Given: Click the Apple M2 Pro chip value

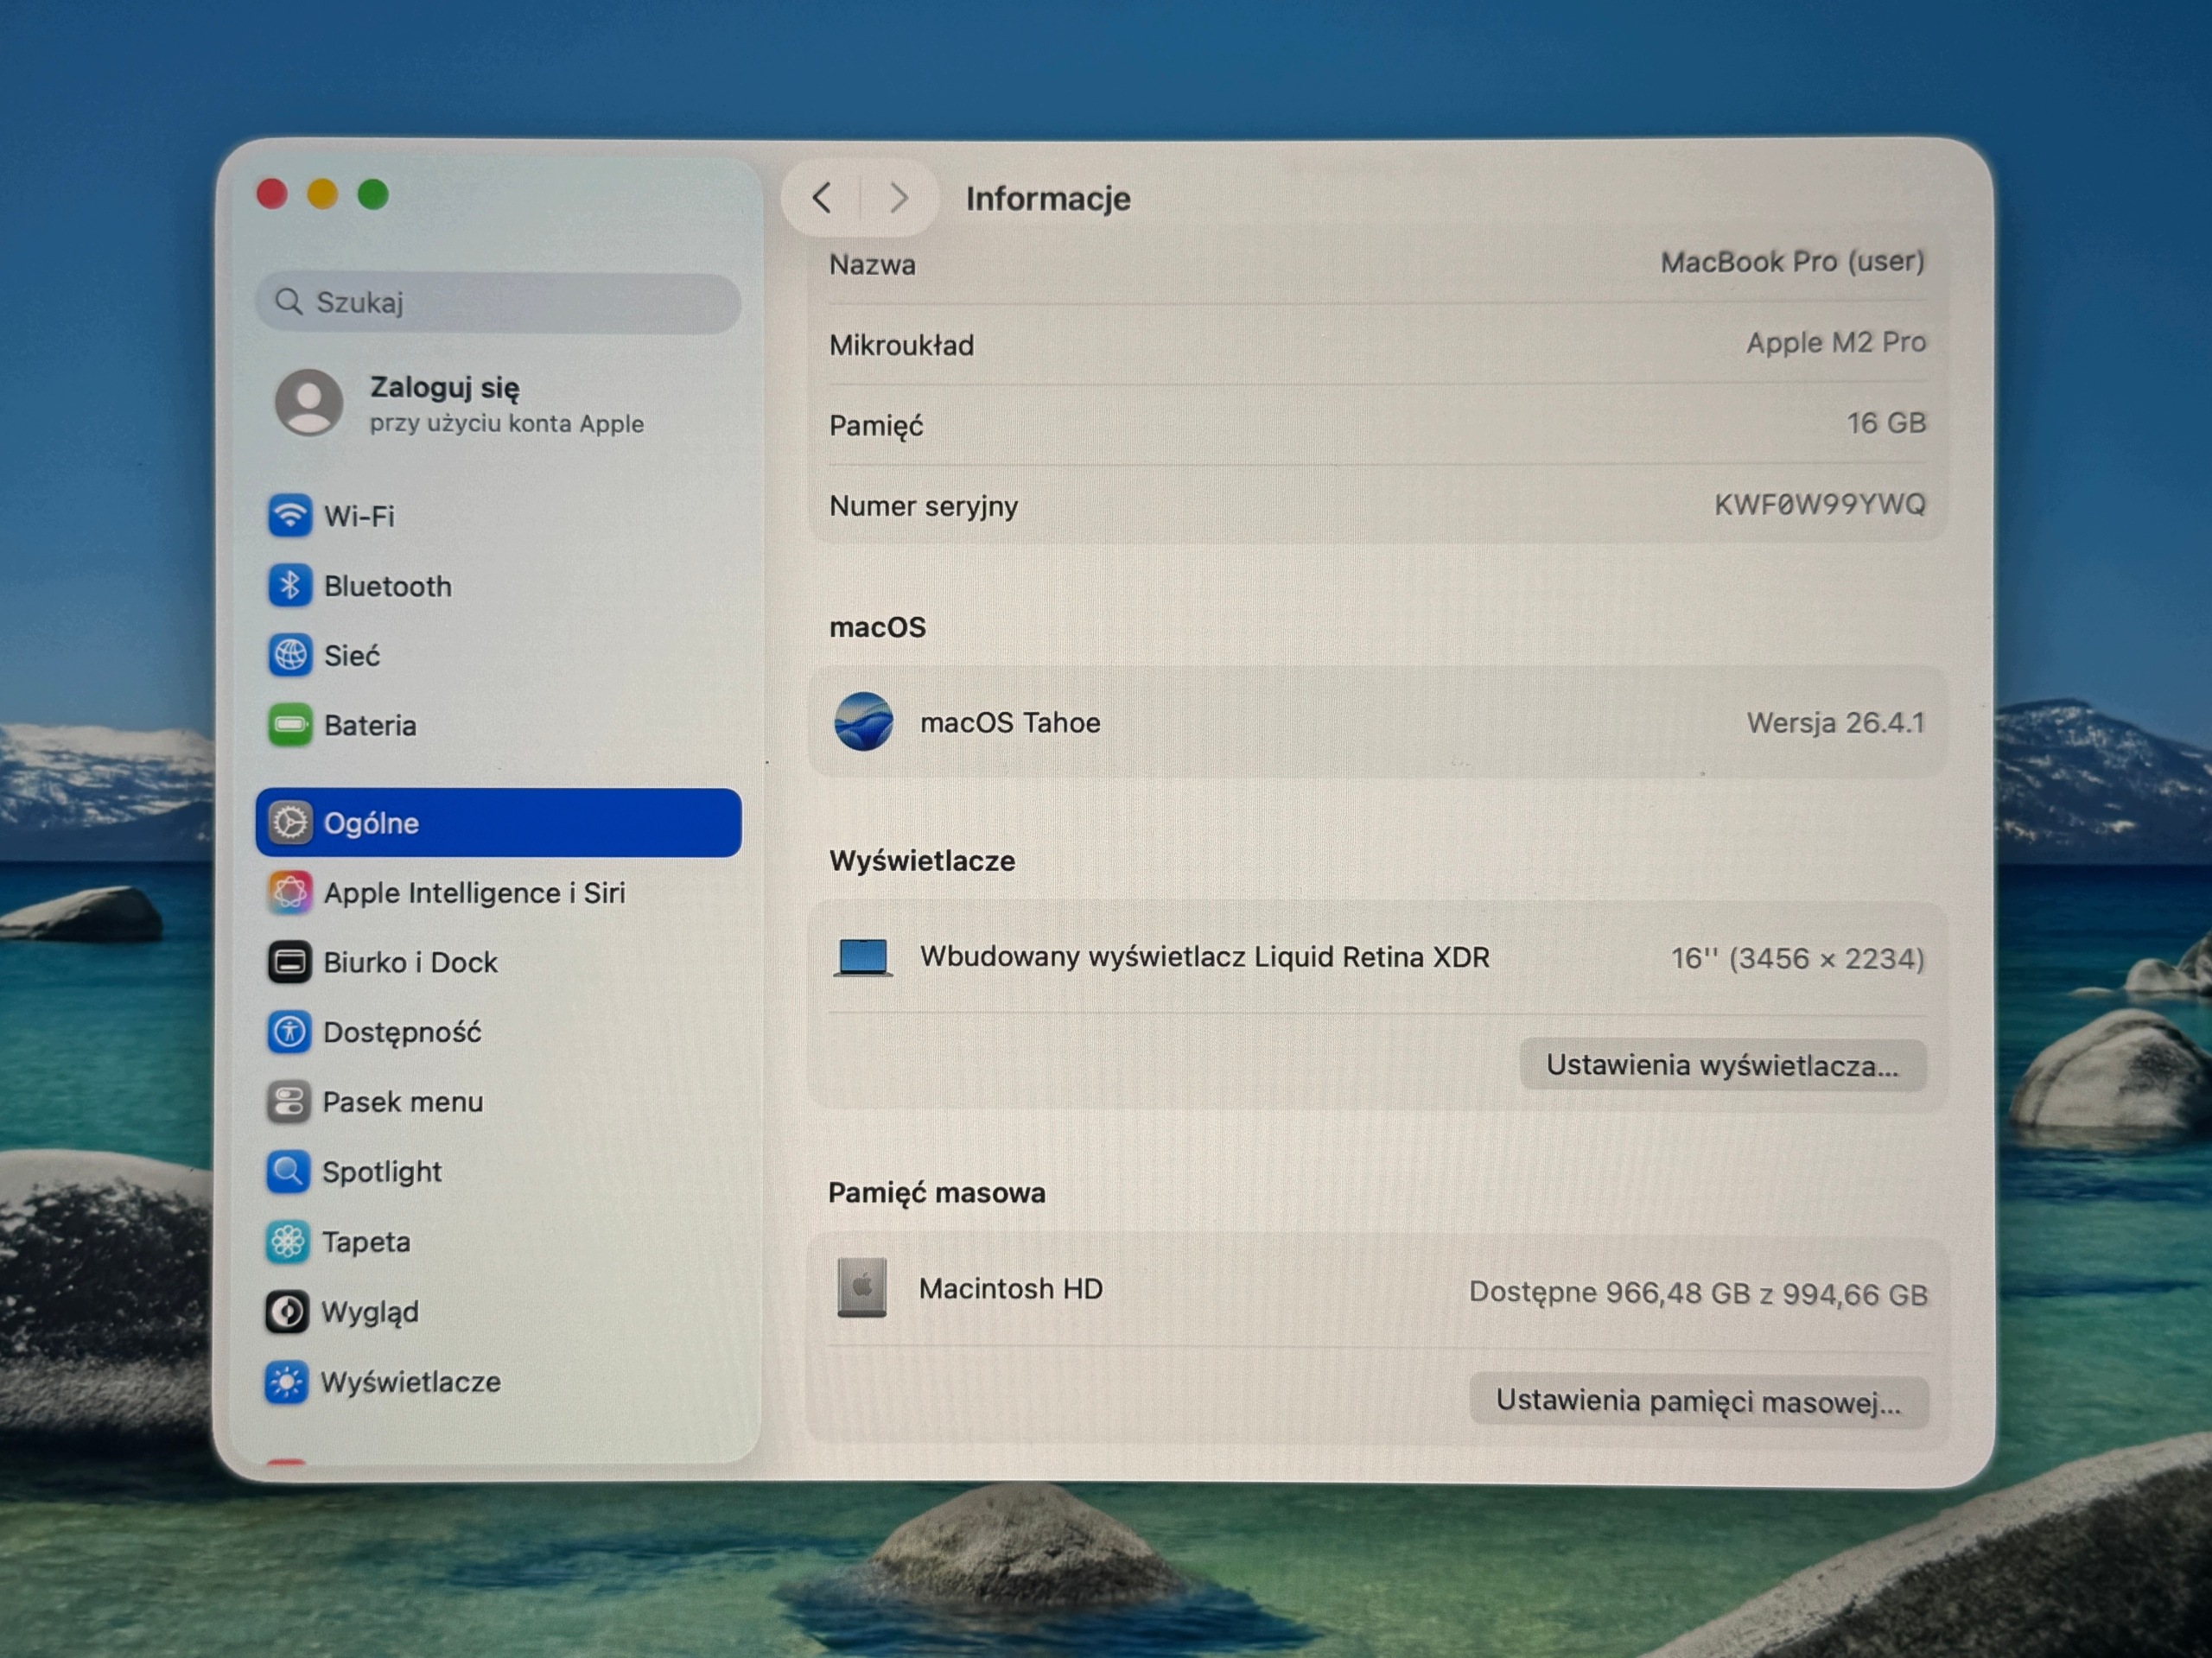Looking at the screenshot, I should [1836, 342].
